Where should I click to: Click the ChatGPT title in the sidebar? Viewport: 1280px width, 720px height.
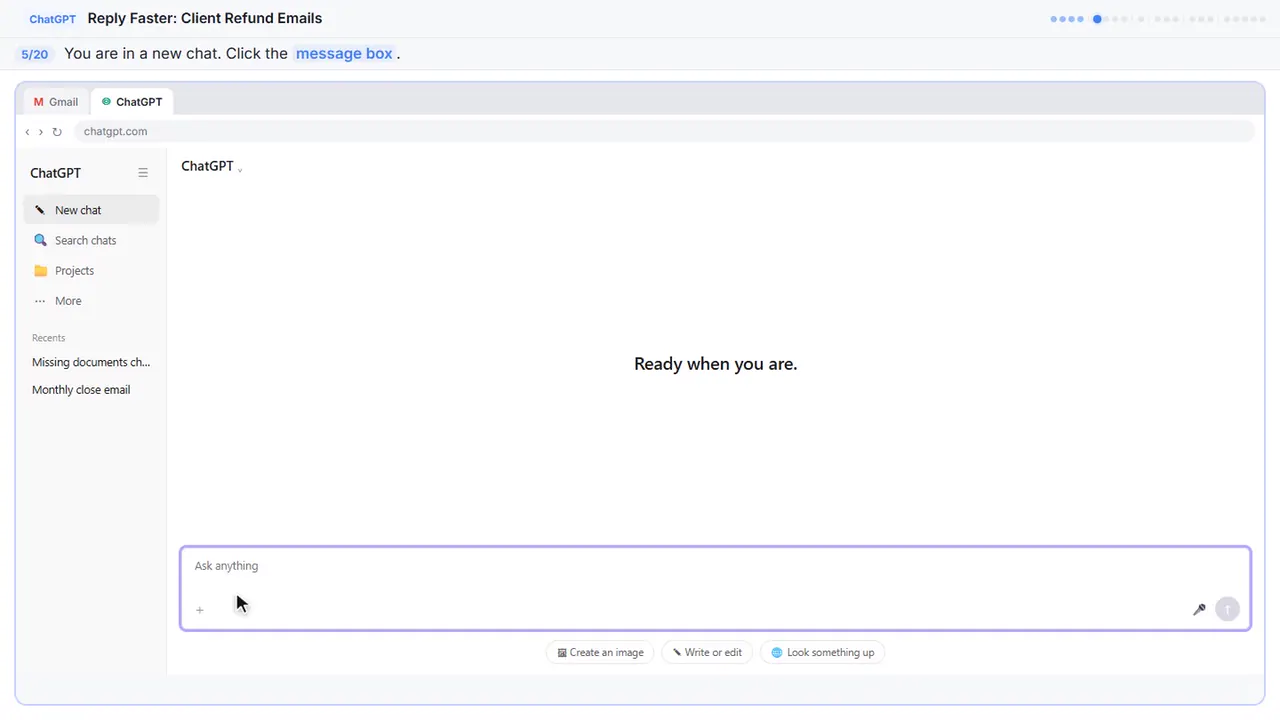click(x=56, y=173)
